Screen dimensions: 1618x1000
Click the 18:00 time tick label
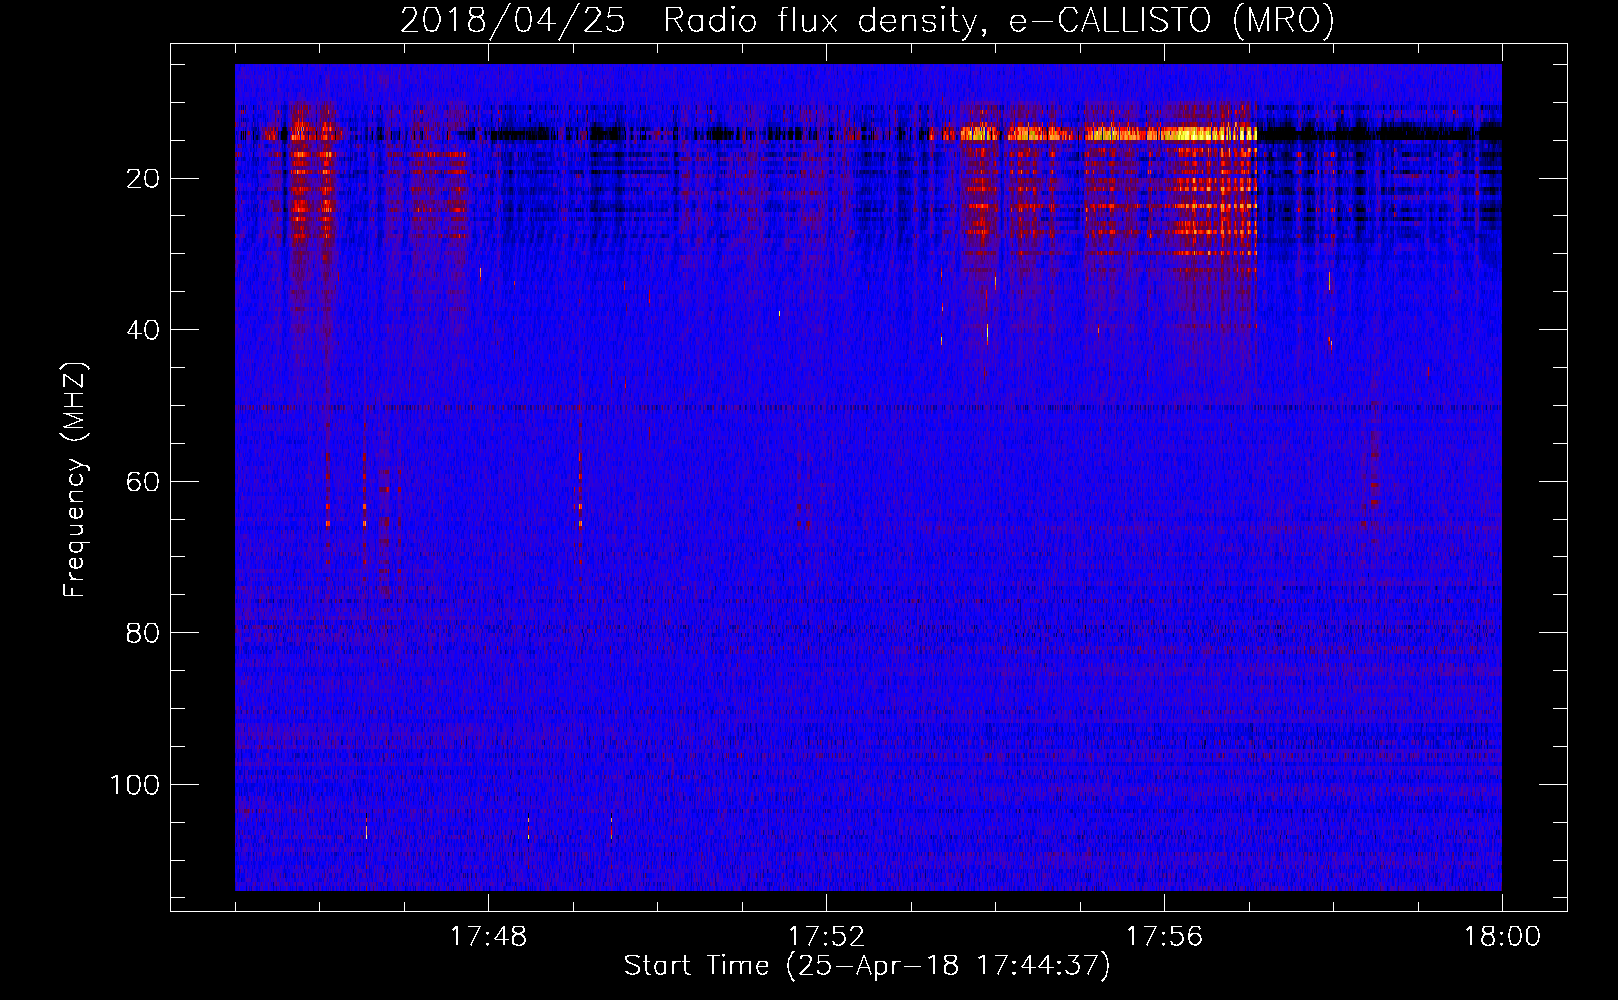pyautogui.click(x=1502, y=937)
